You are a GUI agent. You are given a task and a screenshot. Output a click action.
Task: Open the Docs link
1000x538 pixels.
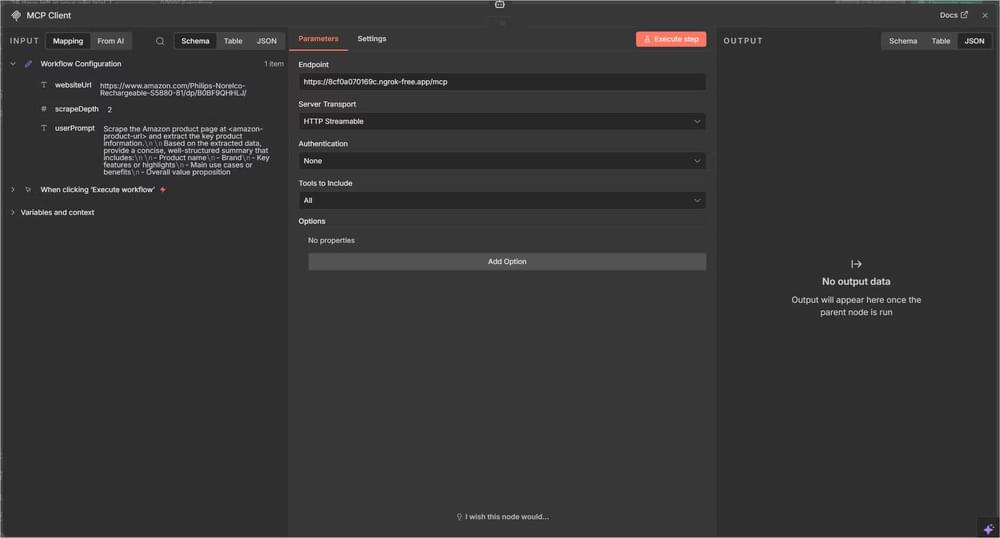[953, 15]
